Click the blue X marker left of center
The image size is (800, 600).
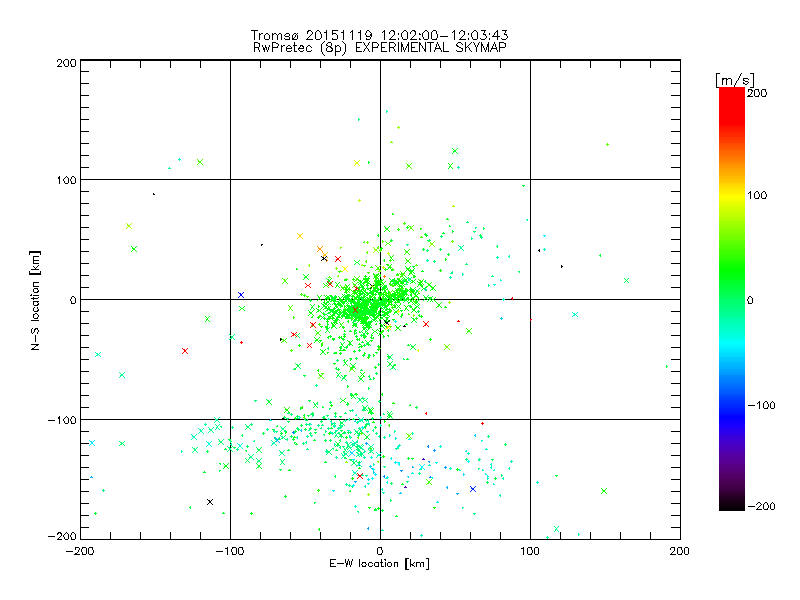click(x=241, y=295)
